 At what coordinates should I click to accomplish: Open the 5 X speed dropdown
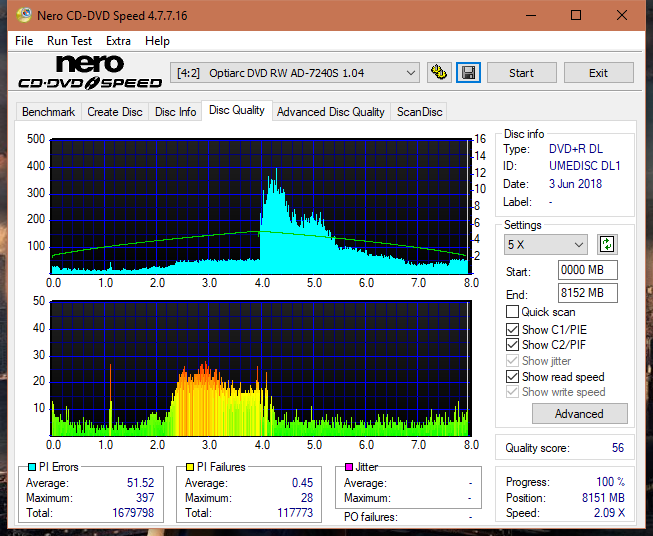pos(546,244)
